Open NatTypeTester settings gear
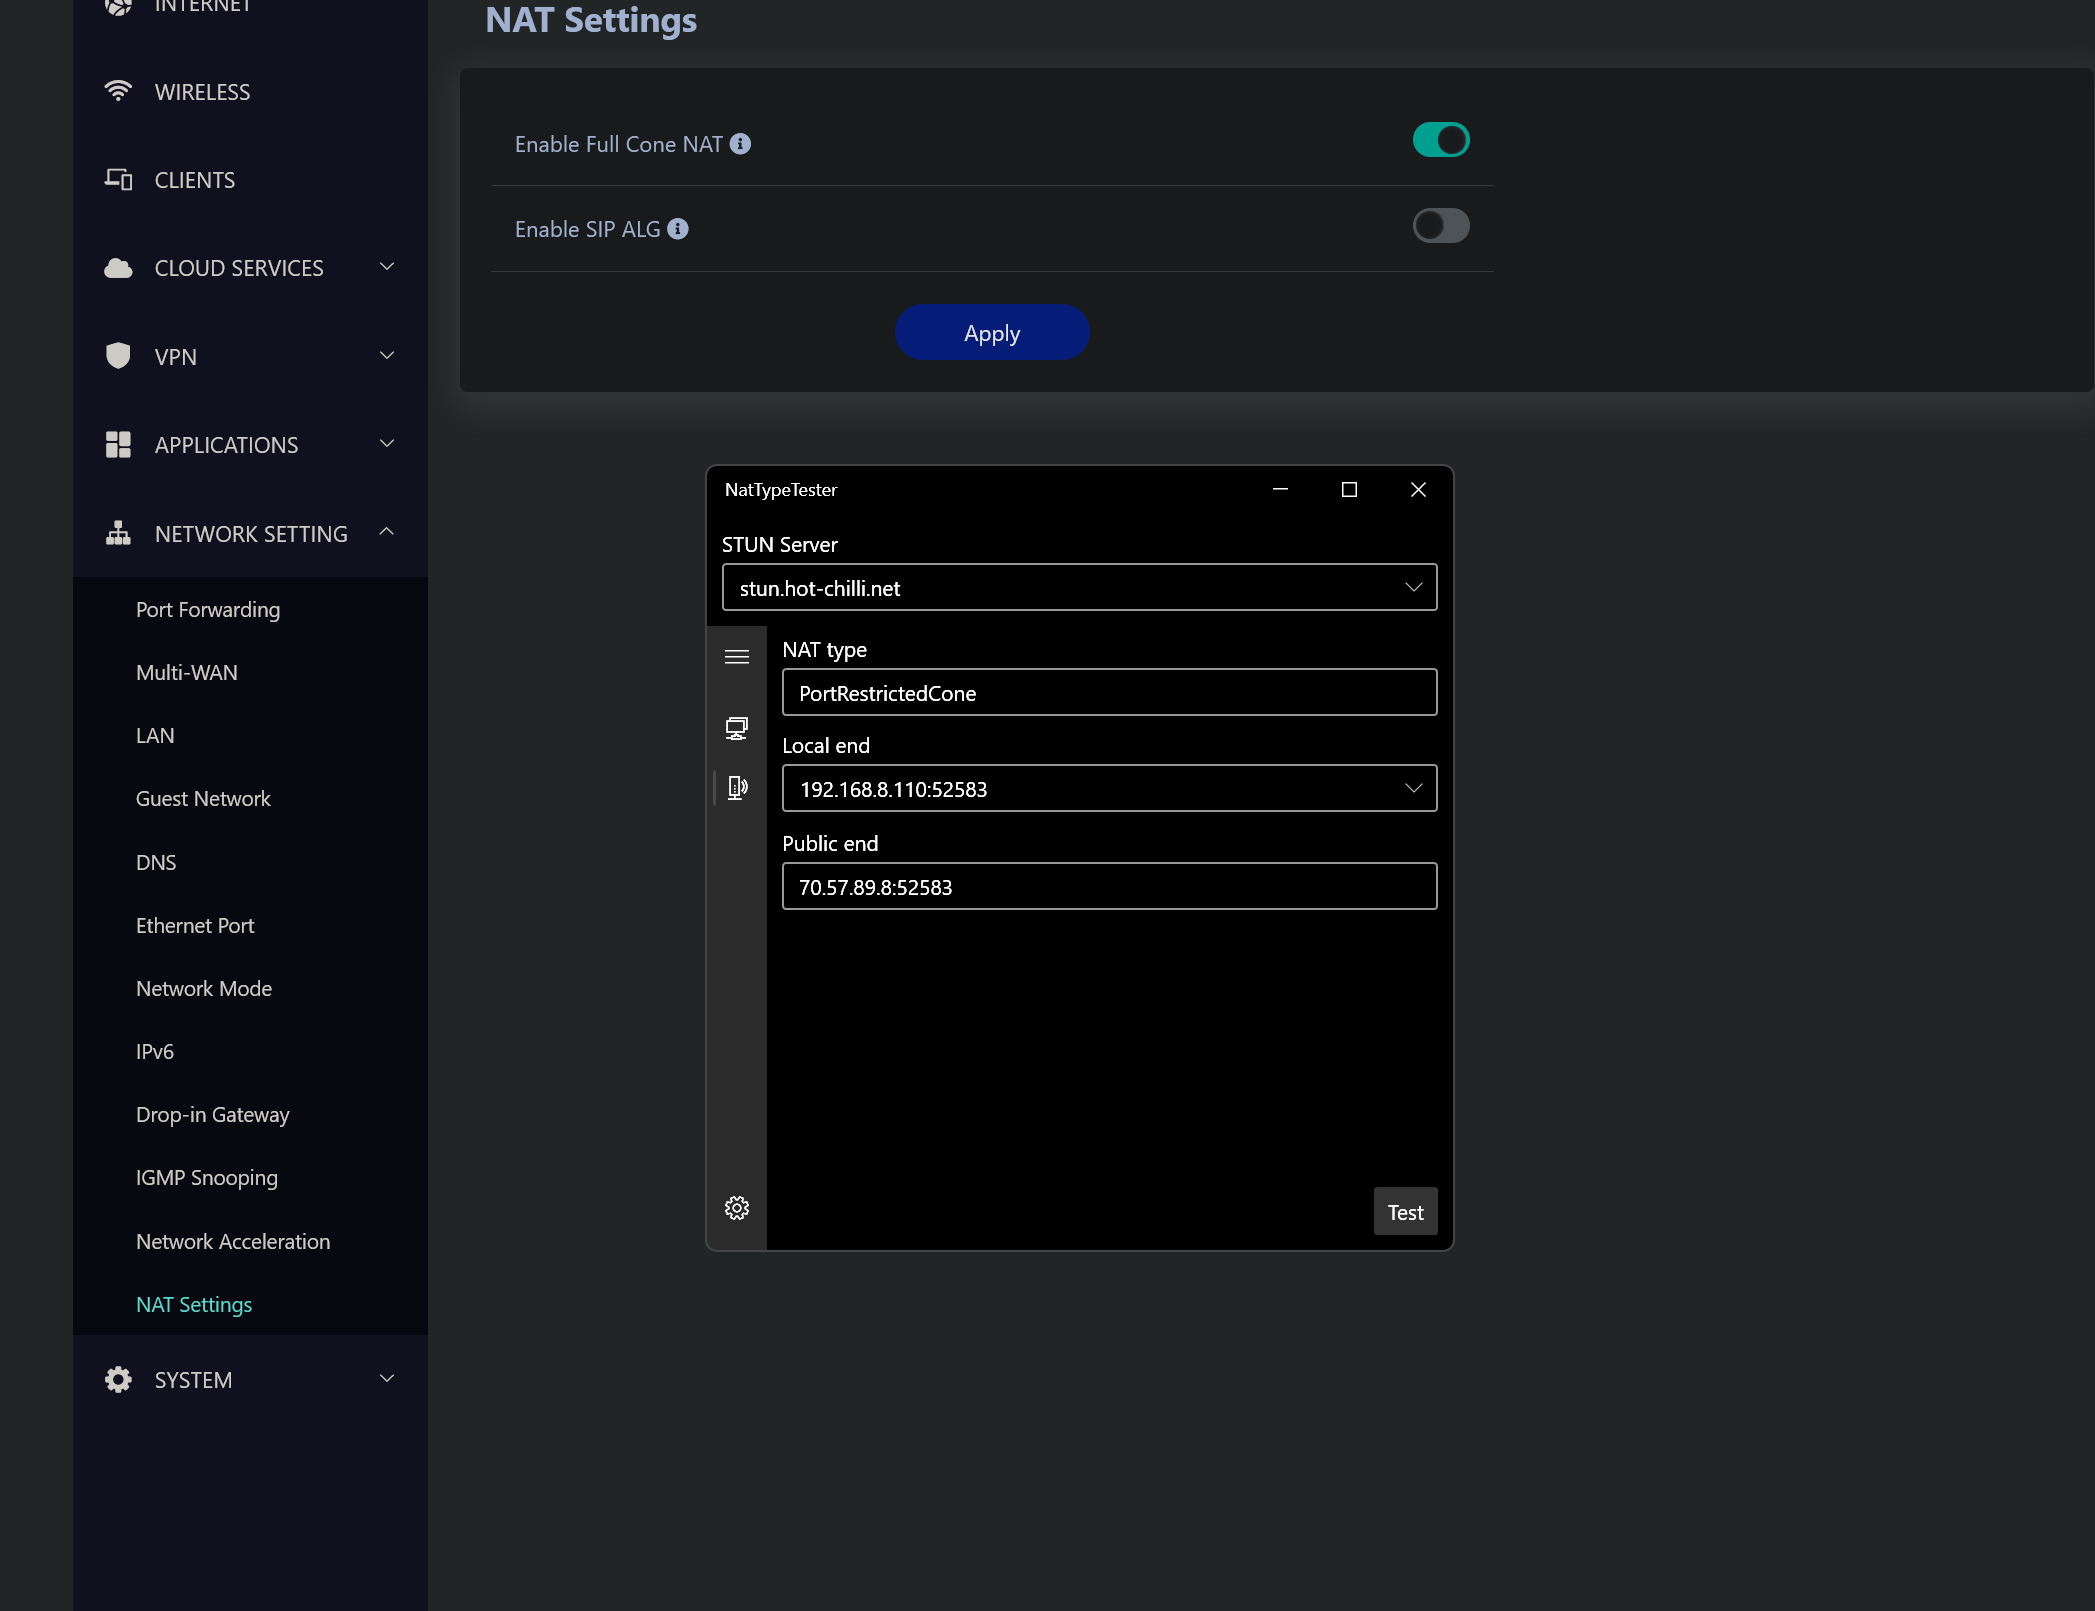Screen dimensions: 2095x1611 737,1208
